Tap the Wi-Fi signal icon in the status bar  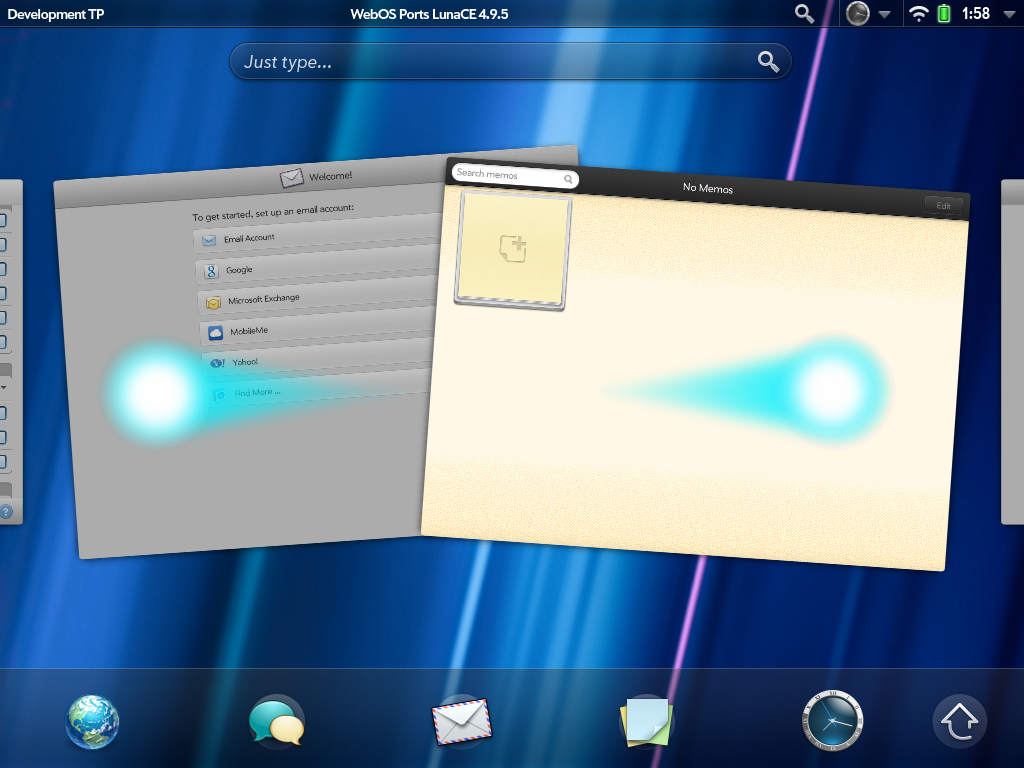pyautogui.click(x=918, y=13)
